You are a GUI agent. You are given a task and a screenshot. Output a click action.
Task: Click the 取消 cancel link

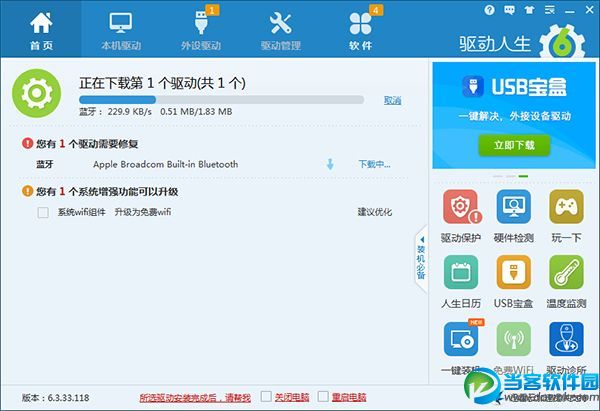[393, 100]
